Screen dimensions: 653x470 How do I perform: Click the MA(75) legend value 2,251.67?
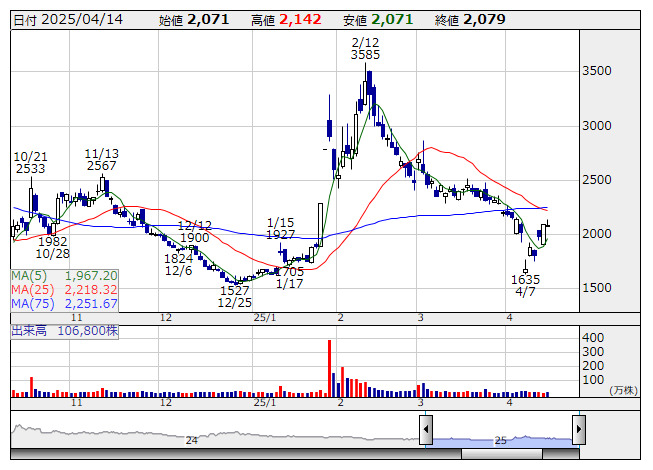[x=91, y=303]
